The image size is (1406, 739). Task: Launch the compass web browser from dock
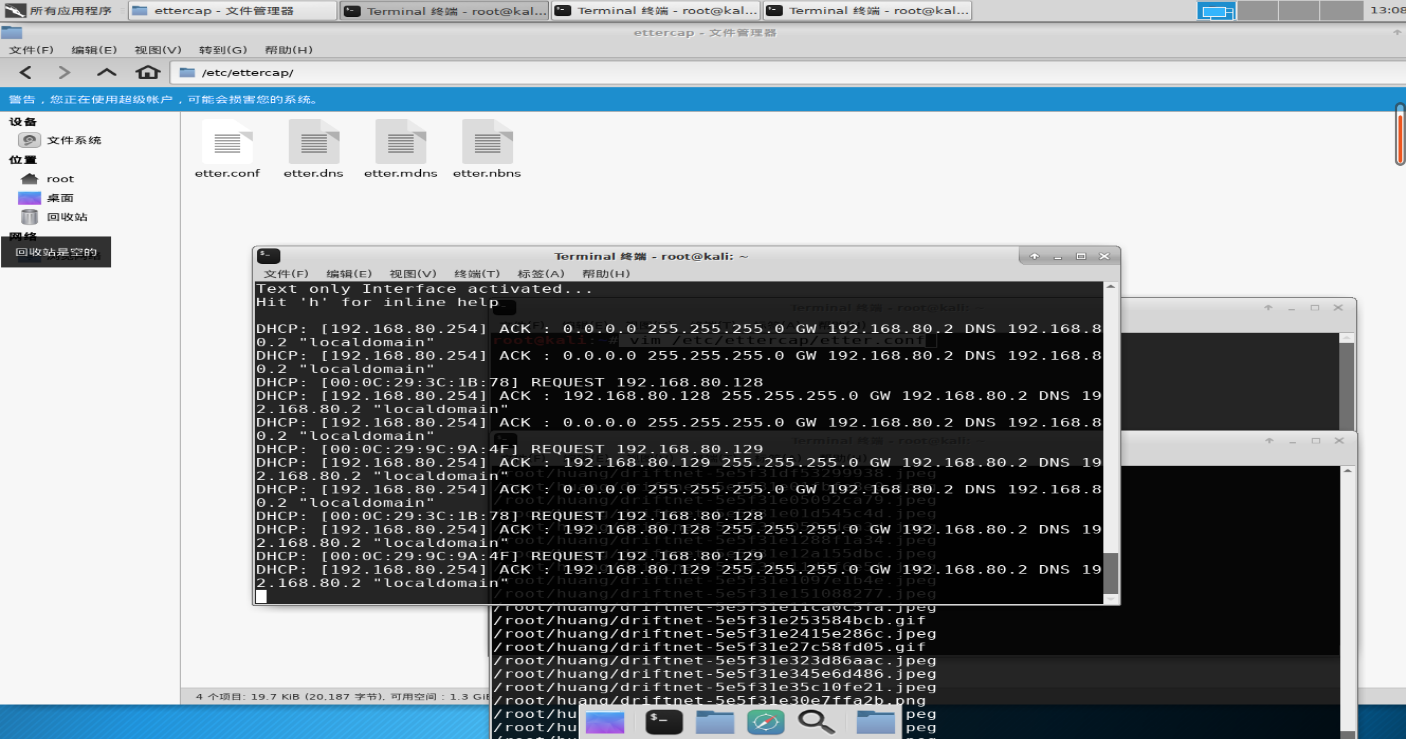pyautogui.click(x=765, y=722)
